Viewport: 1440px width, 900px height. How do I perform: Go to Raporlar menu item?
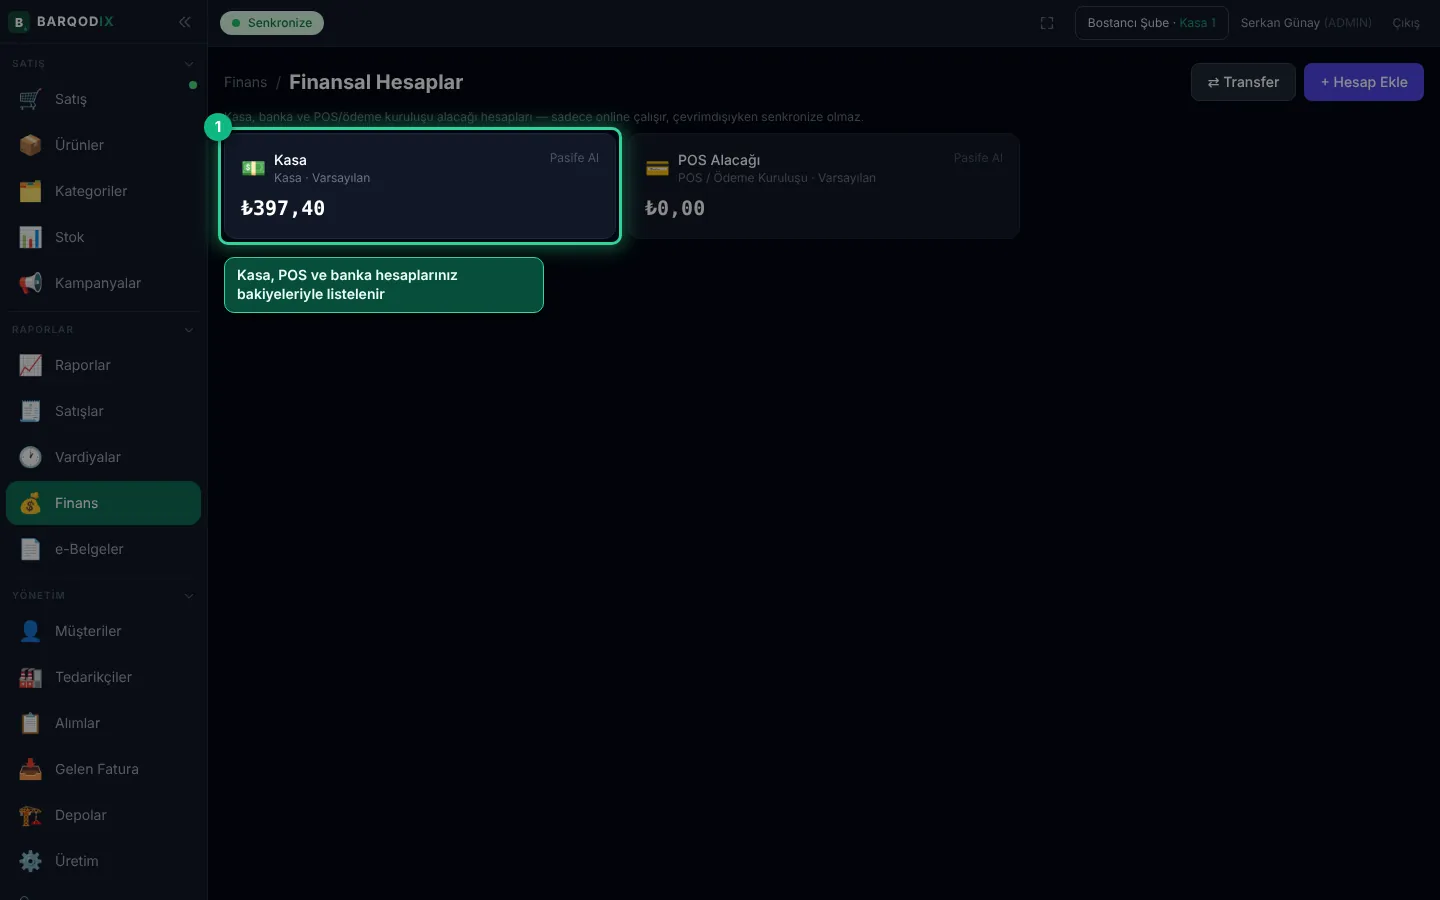tap(103, 365)
